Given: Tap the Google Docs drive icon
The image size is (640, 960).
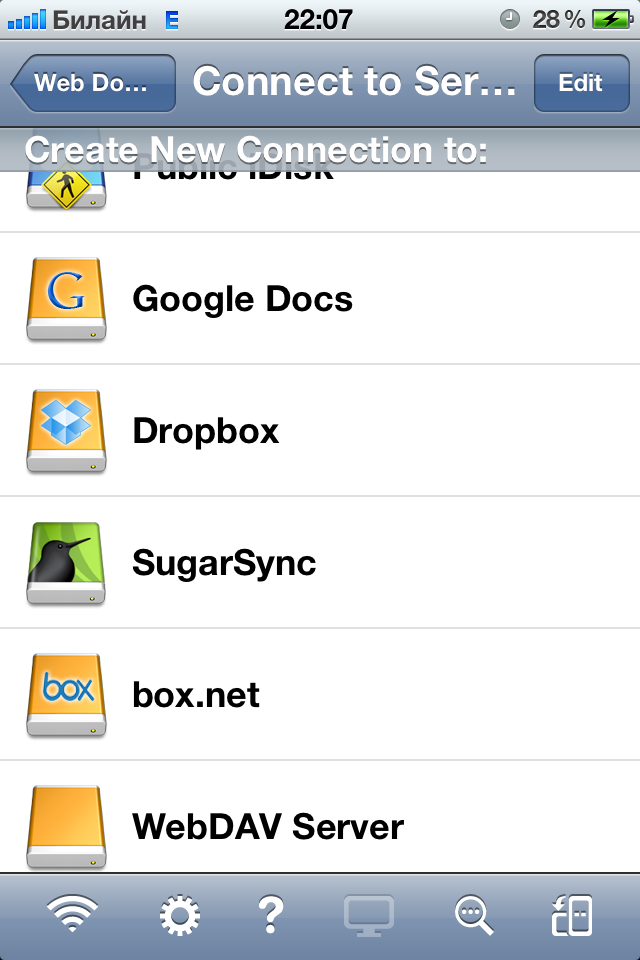Looking at the screenshot, I should coord(66,299).
